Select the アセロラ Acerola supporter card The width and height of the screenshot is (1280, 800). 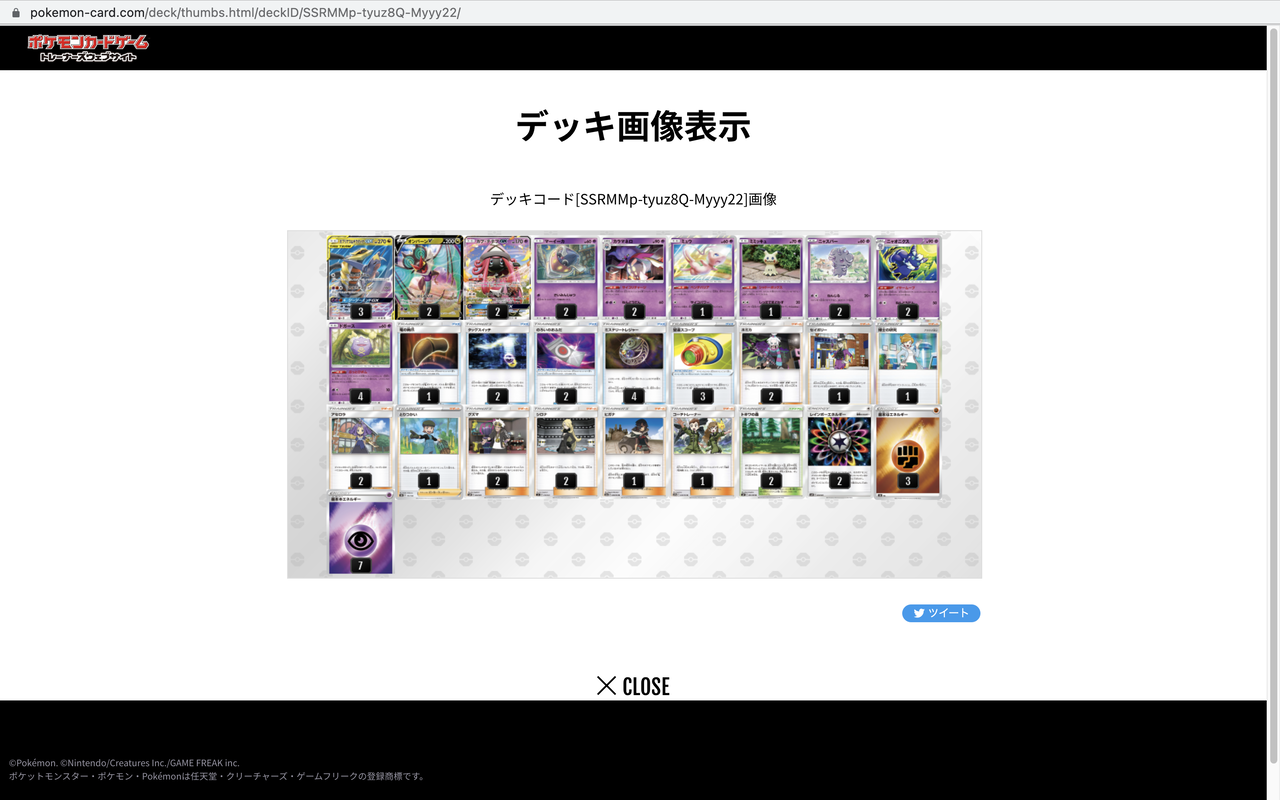(x=361, y=447)
